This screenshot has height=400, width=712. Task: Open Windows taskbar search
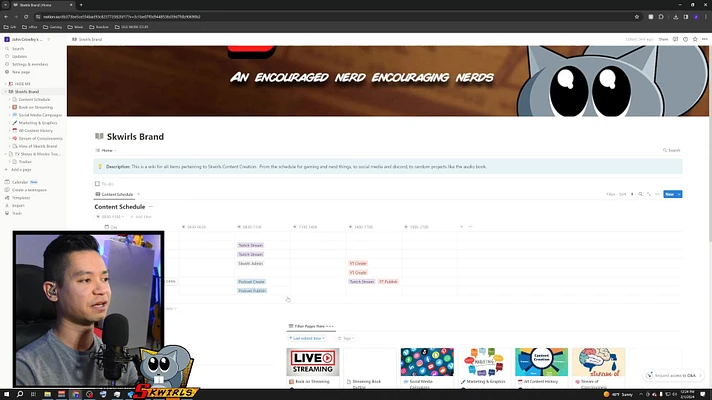[x=20, y=394]
